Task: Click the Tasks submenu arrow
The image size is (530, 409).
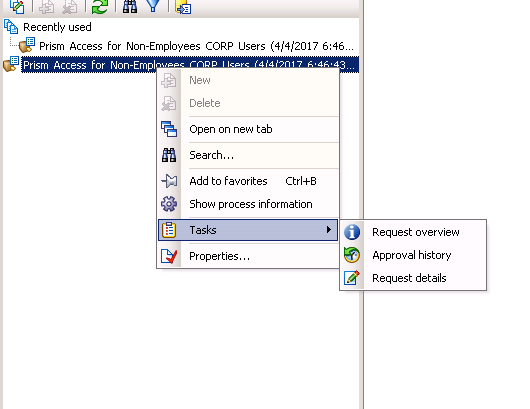Action: pyautogui.click(x=329, y=230)
